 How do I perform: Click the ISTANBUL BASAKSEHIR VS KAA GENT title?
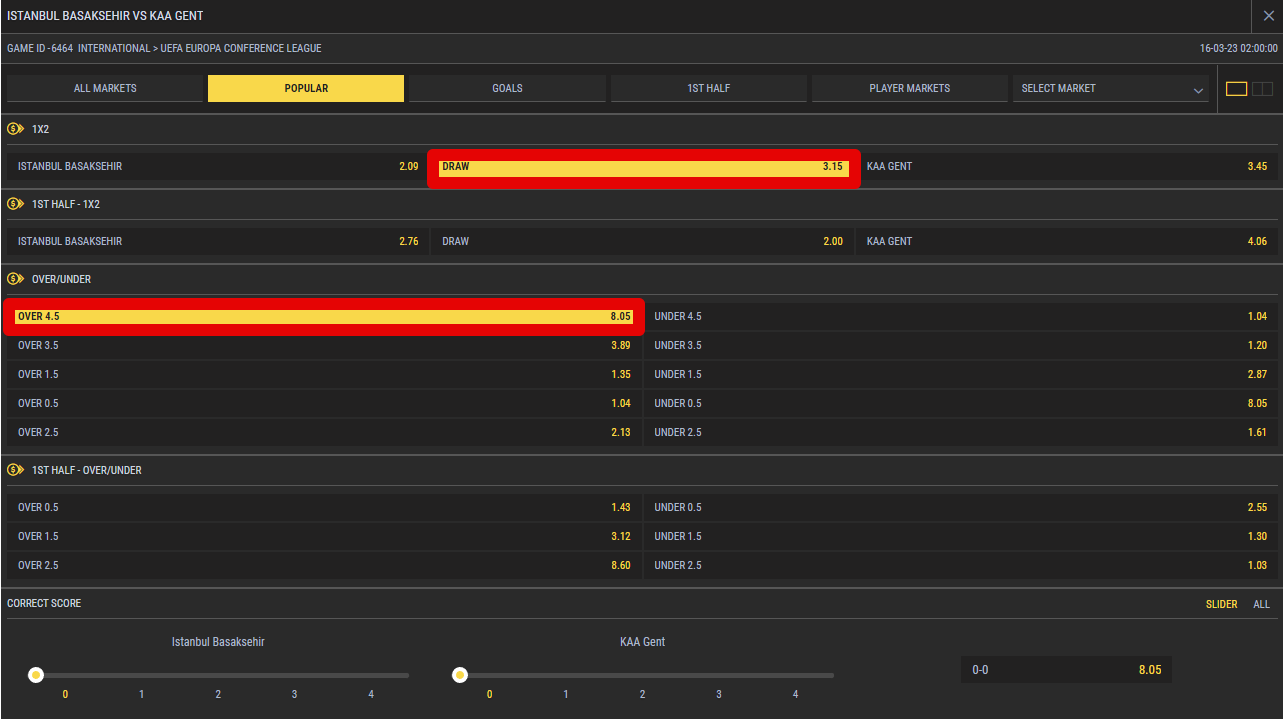pyautogui.click(x=105, y=16)
